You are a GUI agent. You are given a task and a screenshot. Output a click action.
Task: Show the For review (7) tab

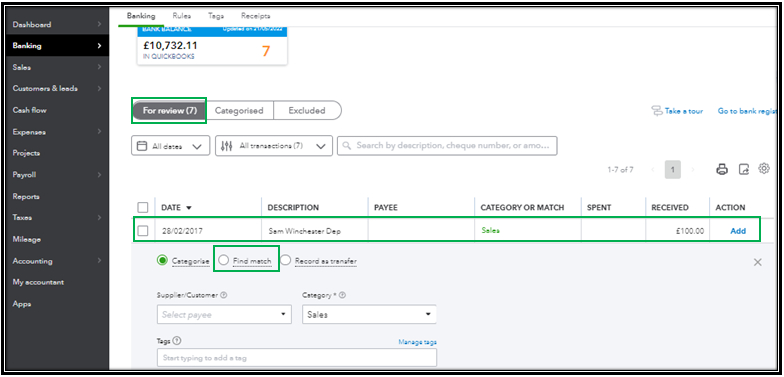click(x=170, y=110)
